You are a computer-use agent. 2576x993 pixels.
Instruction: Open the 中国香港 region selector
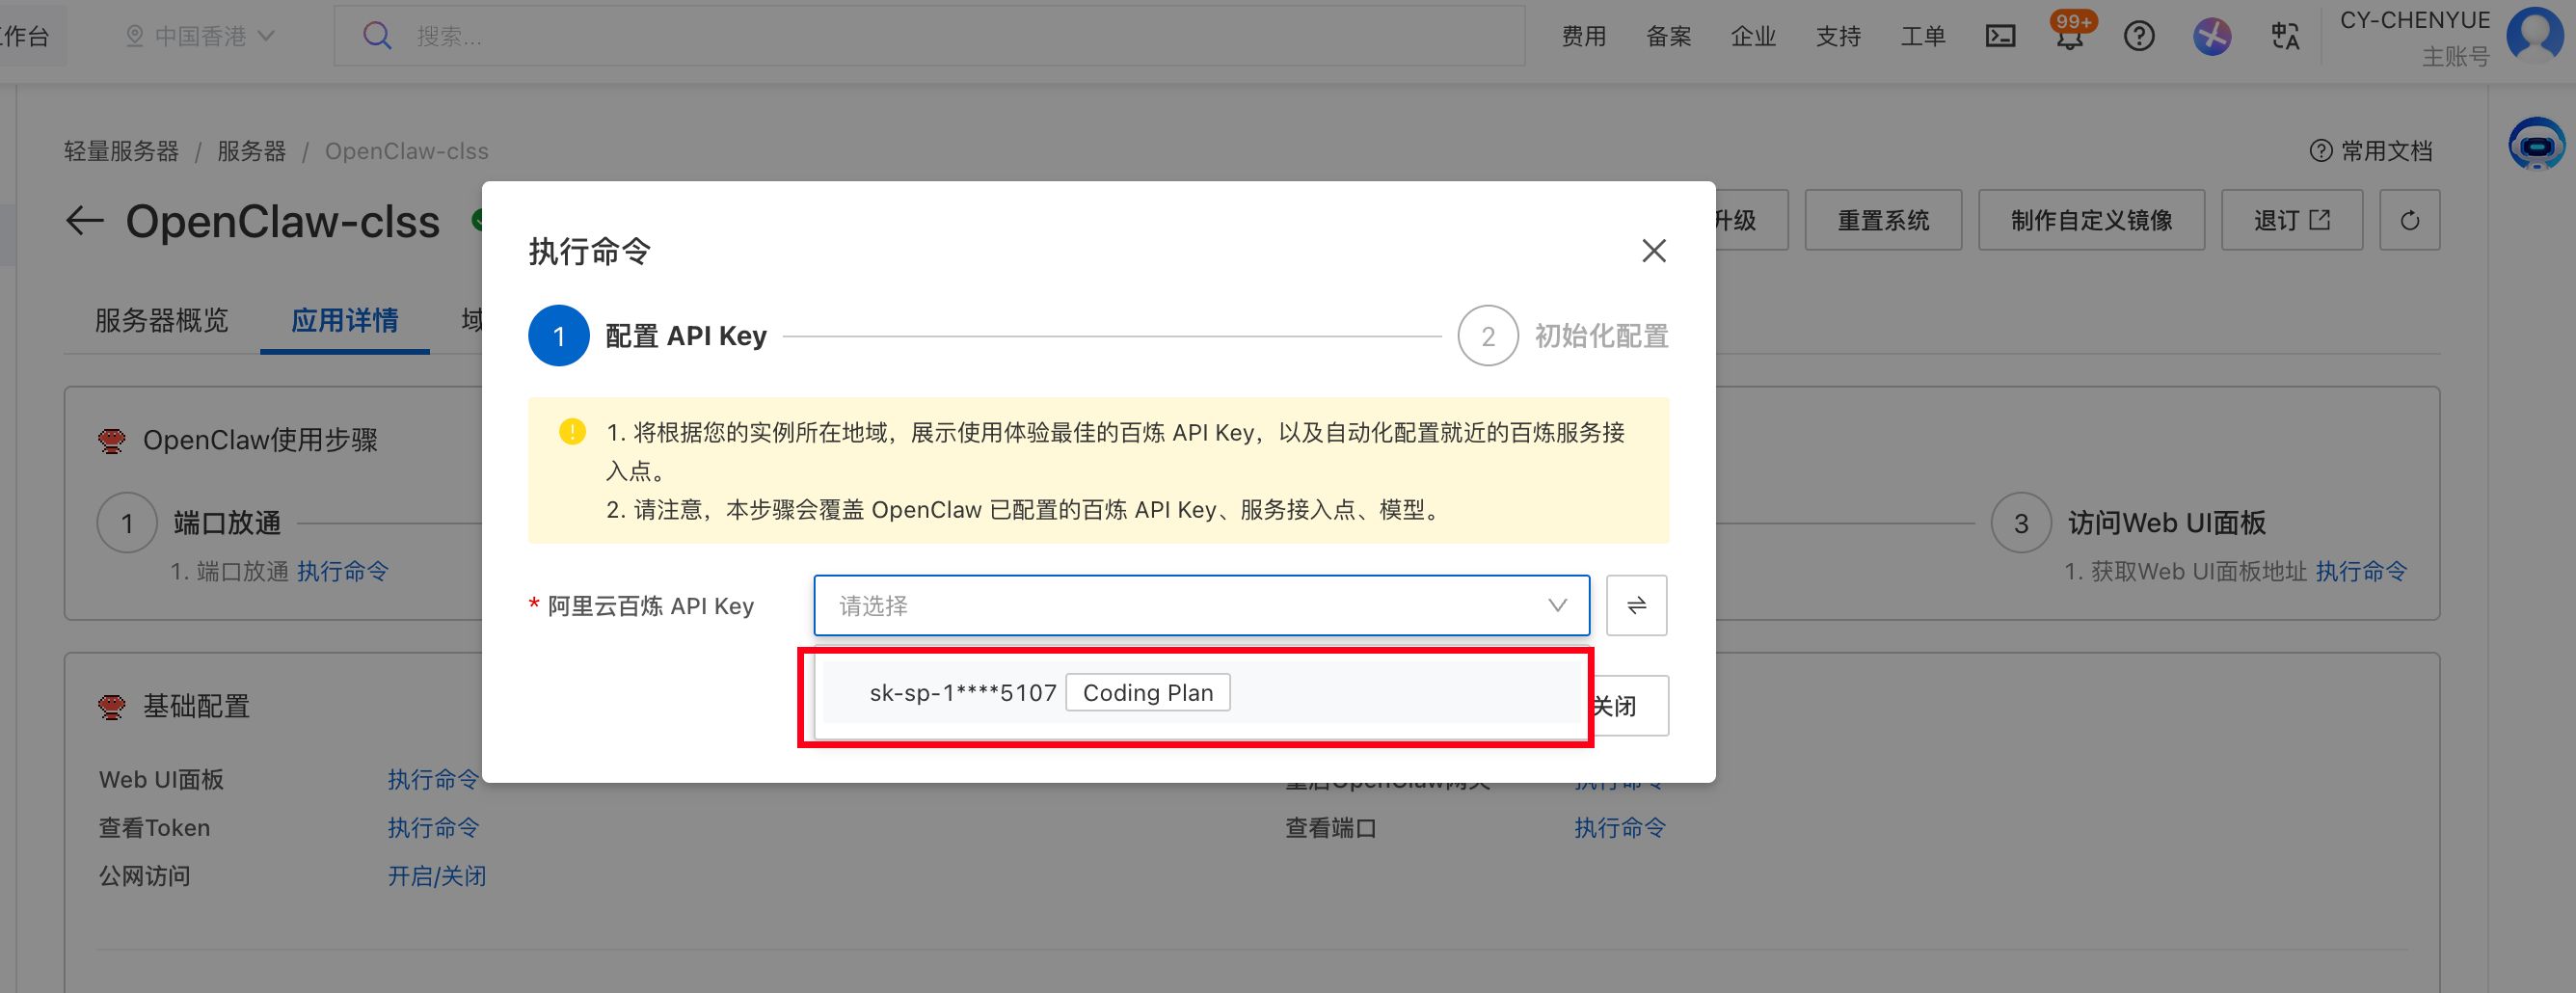point(200,37)
